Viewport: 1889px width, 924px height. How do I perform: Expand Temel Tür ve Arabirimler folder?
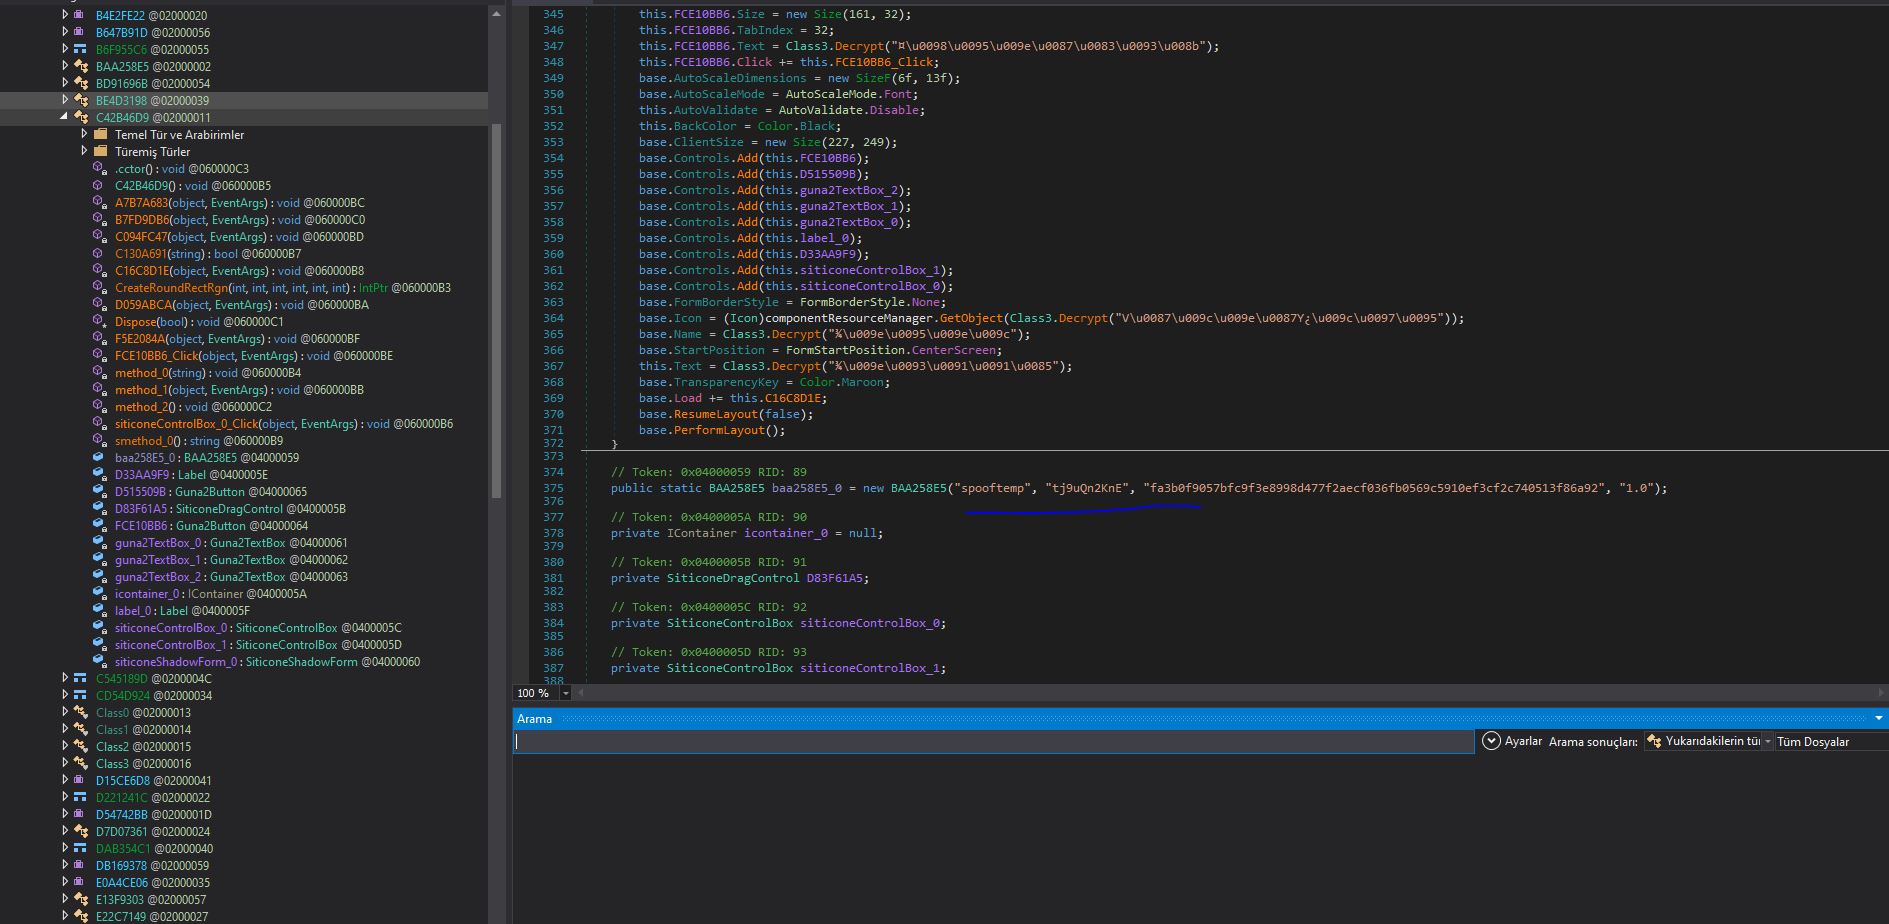[84, 134]
